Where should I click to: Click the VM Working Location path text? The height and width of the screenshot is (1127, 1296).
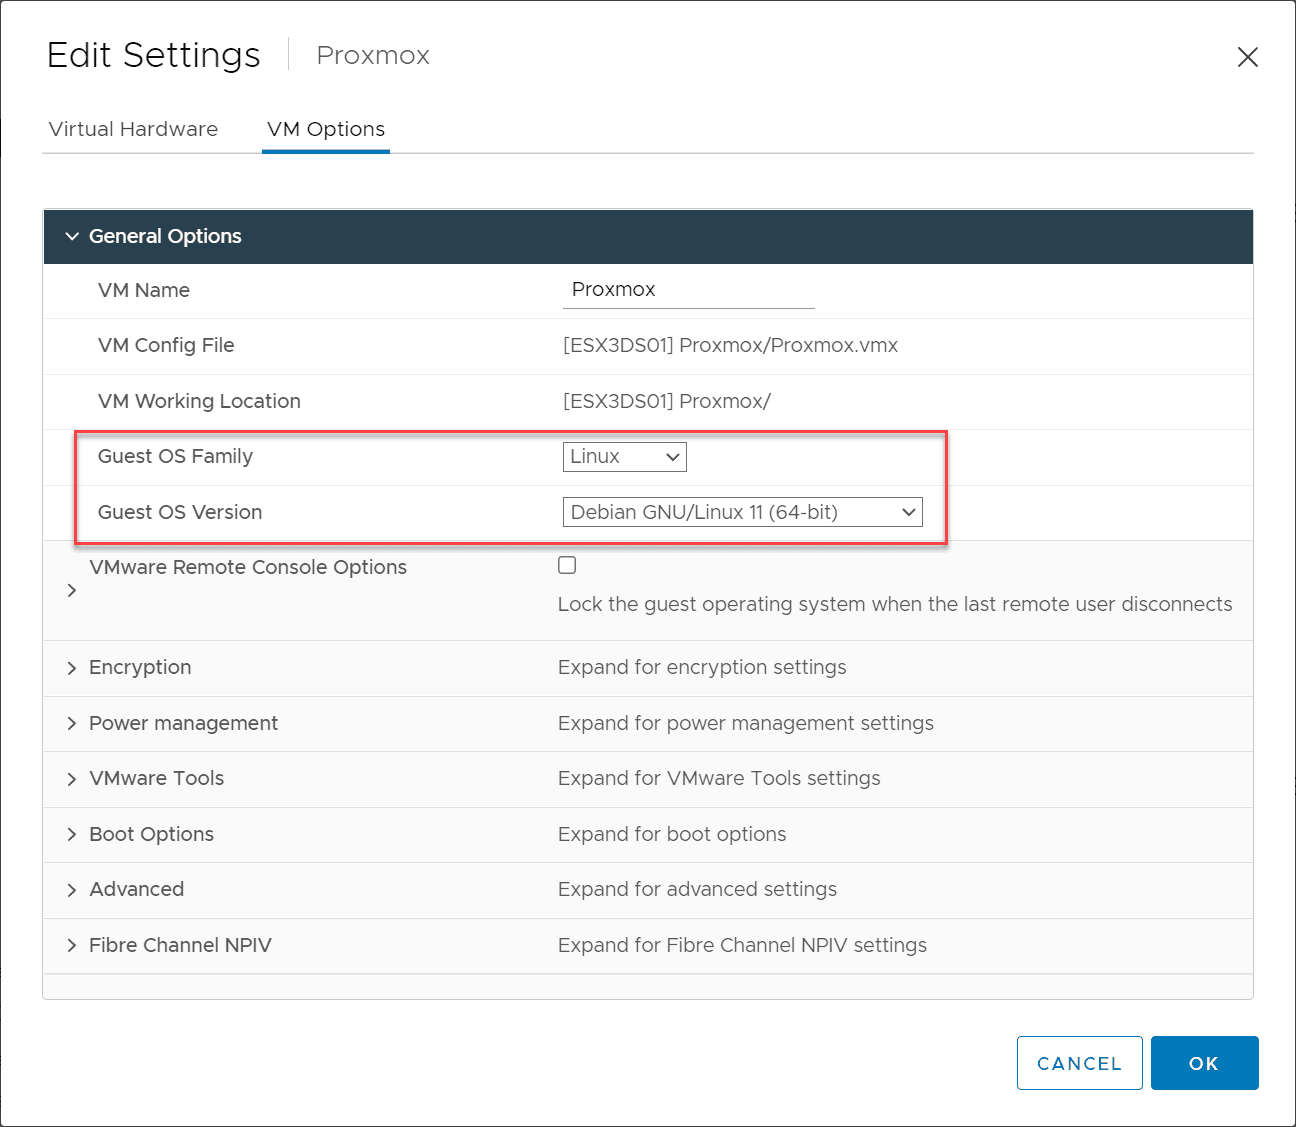666,401
